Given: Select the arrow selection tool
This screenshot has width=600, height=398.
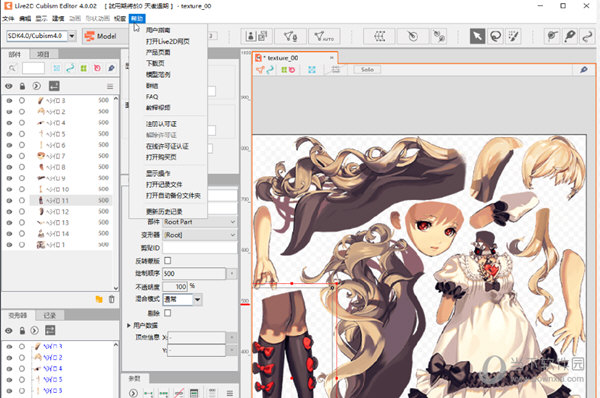Looking at the screenshot, I should tap(477, 36).
